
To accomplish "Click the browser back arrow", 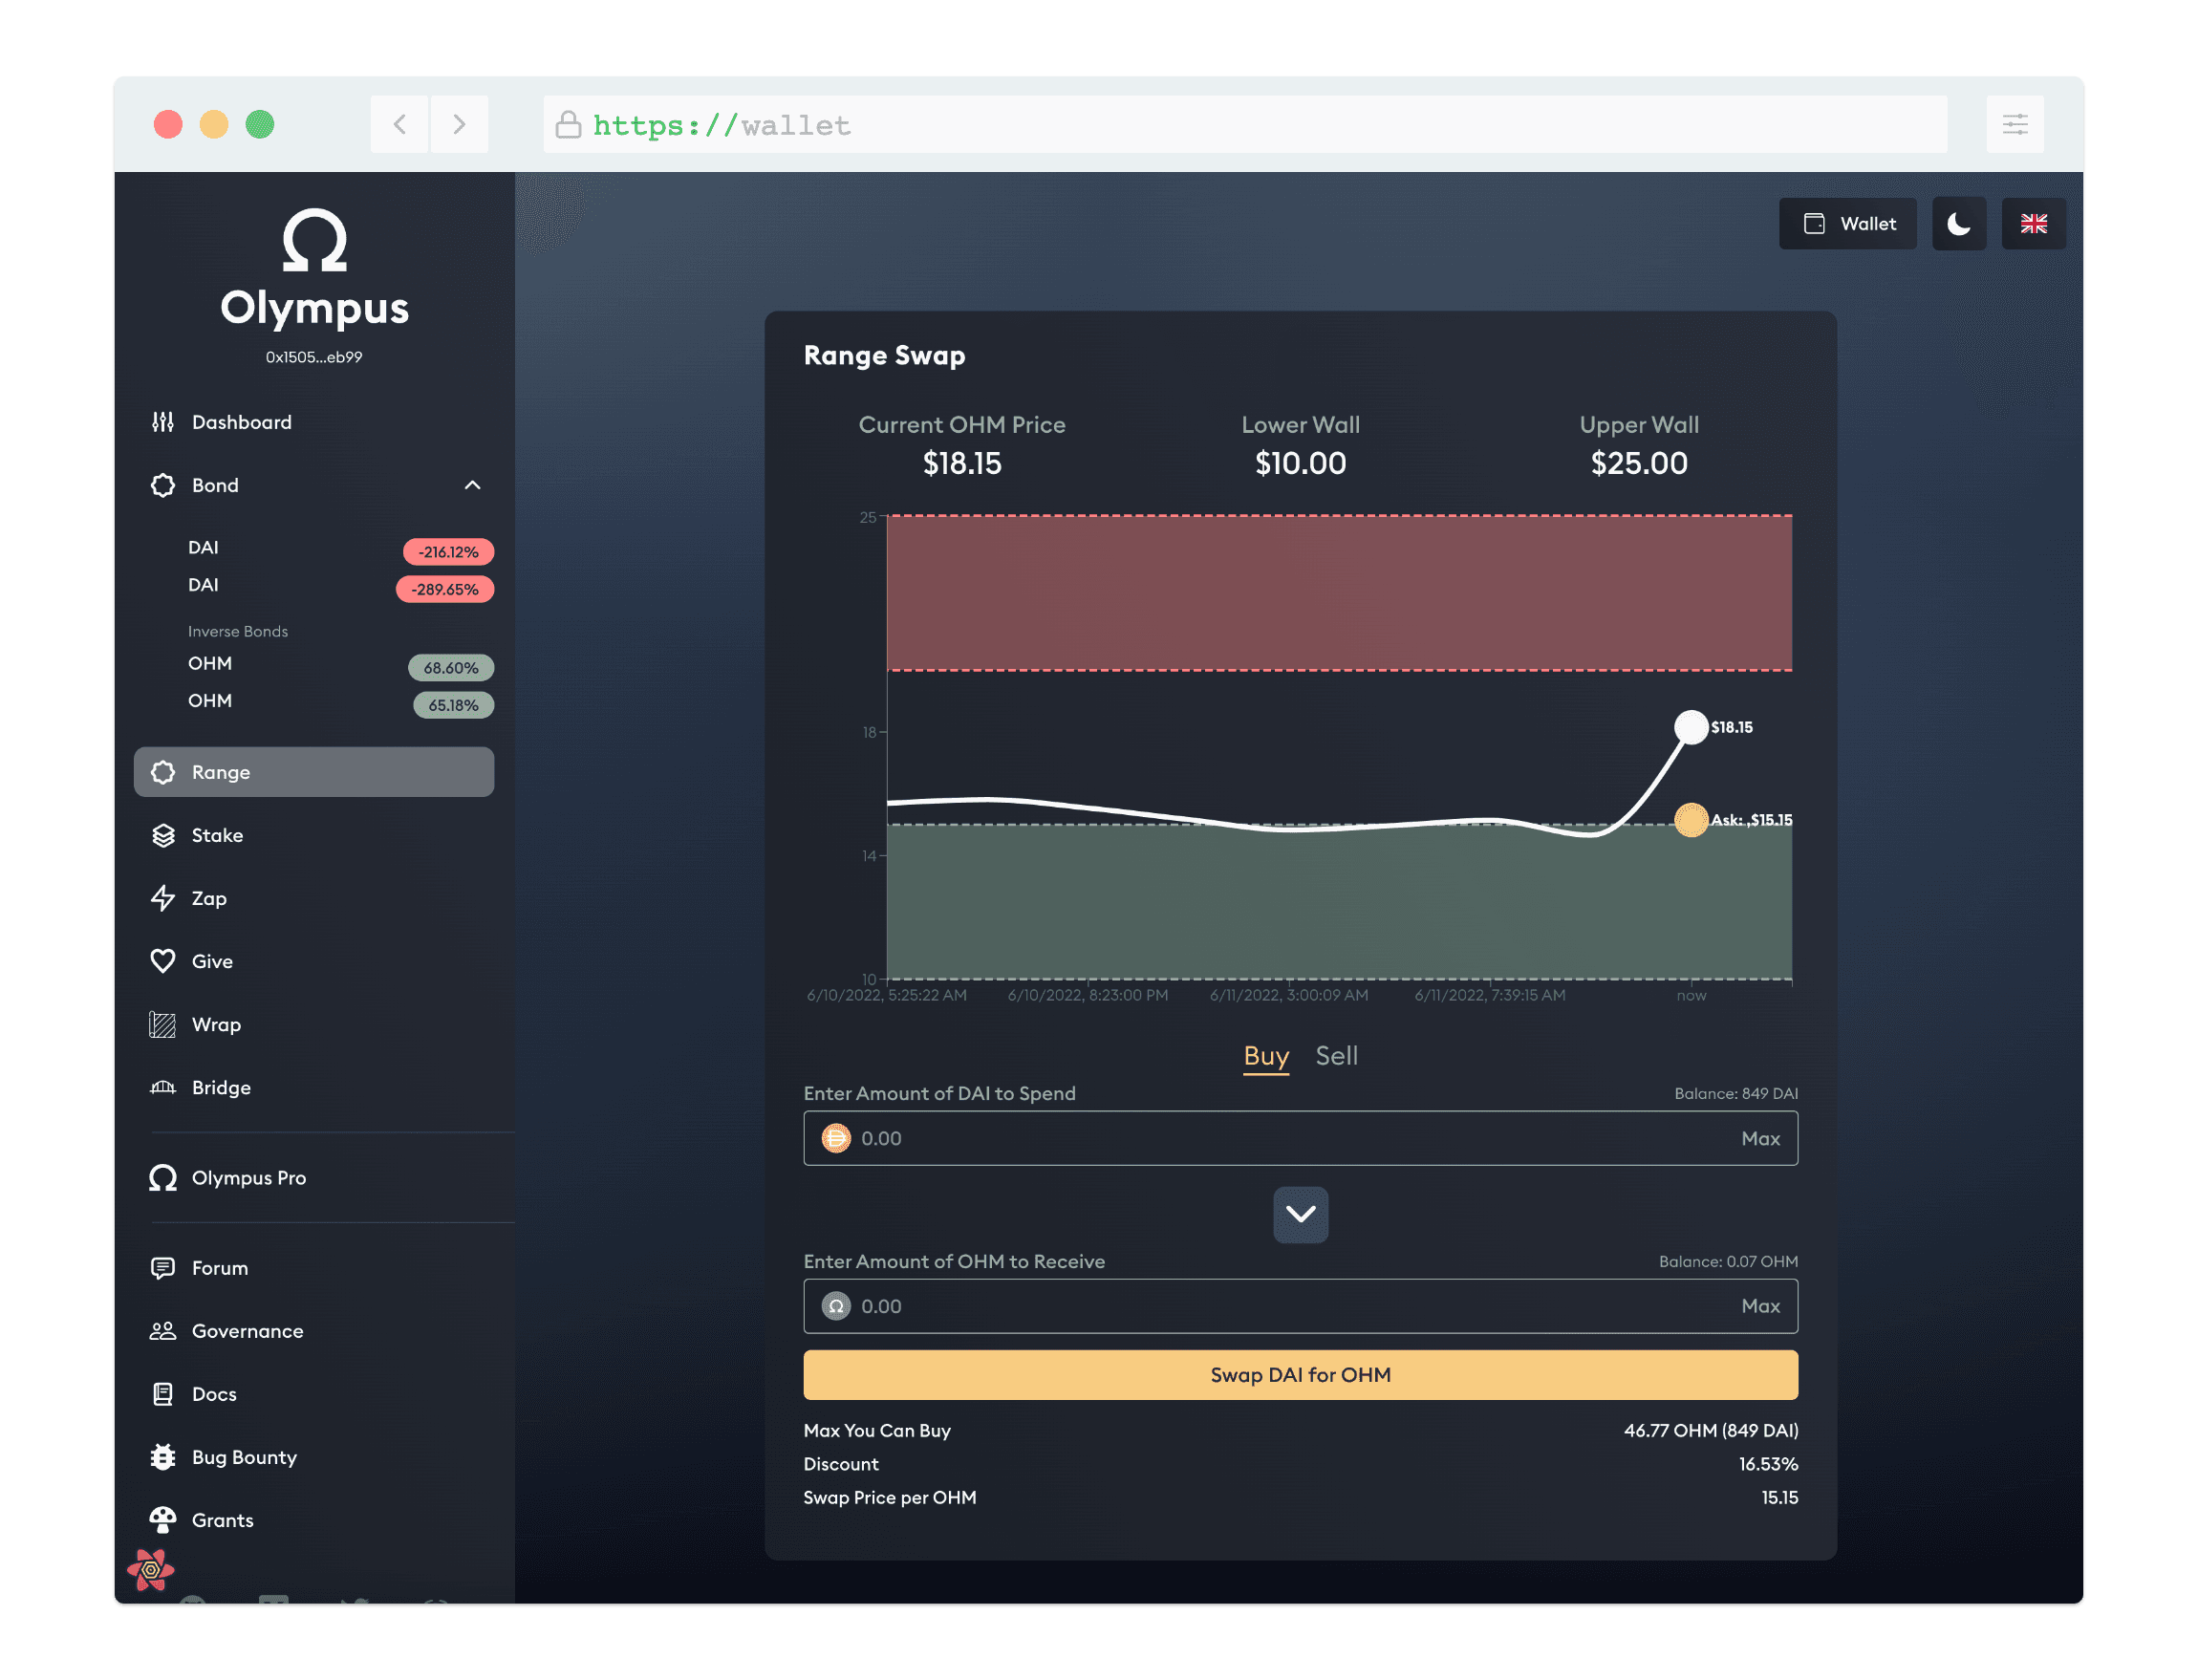I will pyautogui.click(x=400, y=124).
